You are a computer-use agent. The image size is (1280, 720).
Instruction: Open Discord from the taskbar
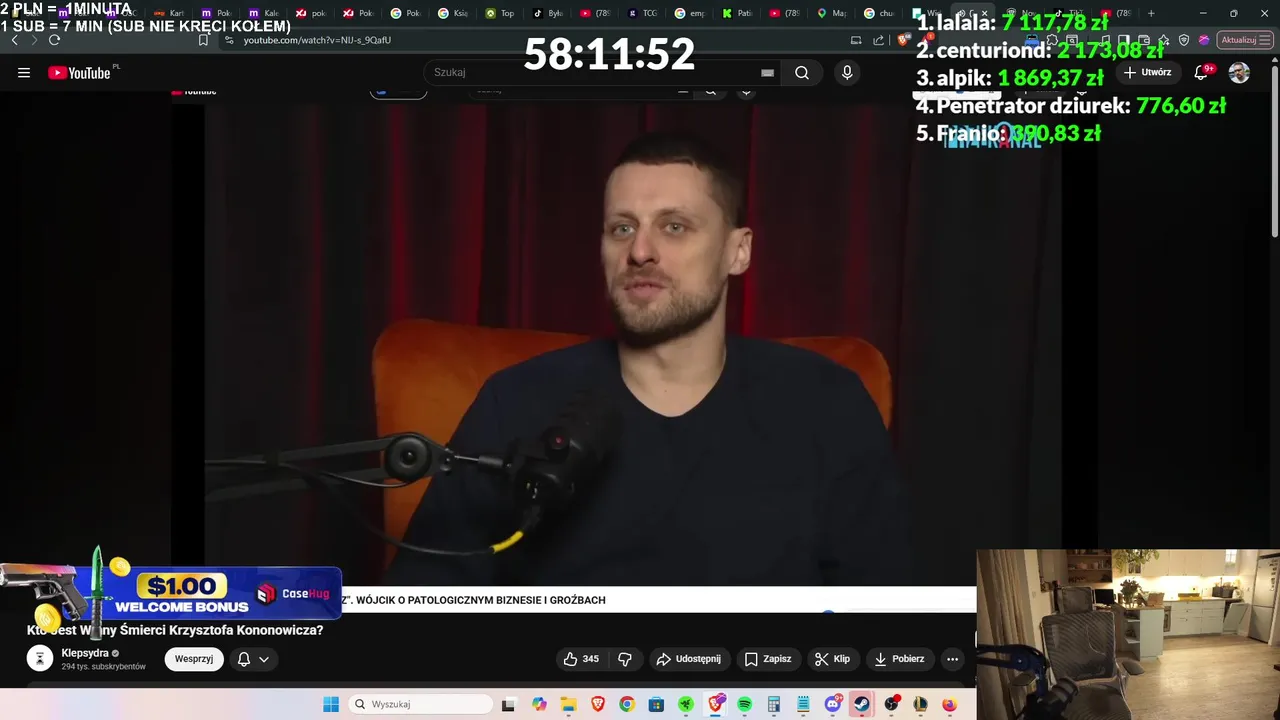click(x=833, y=704)
